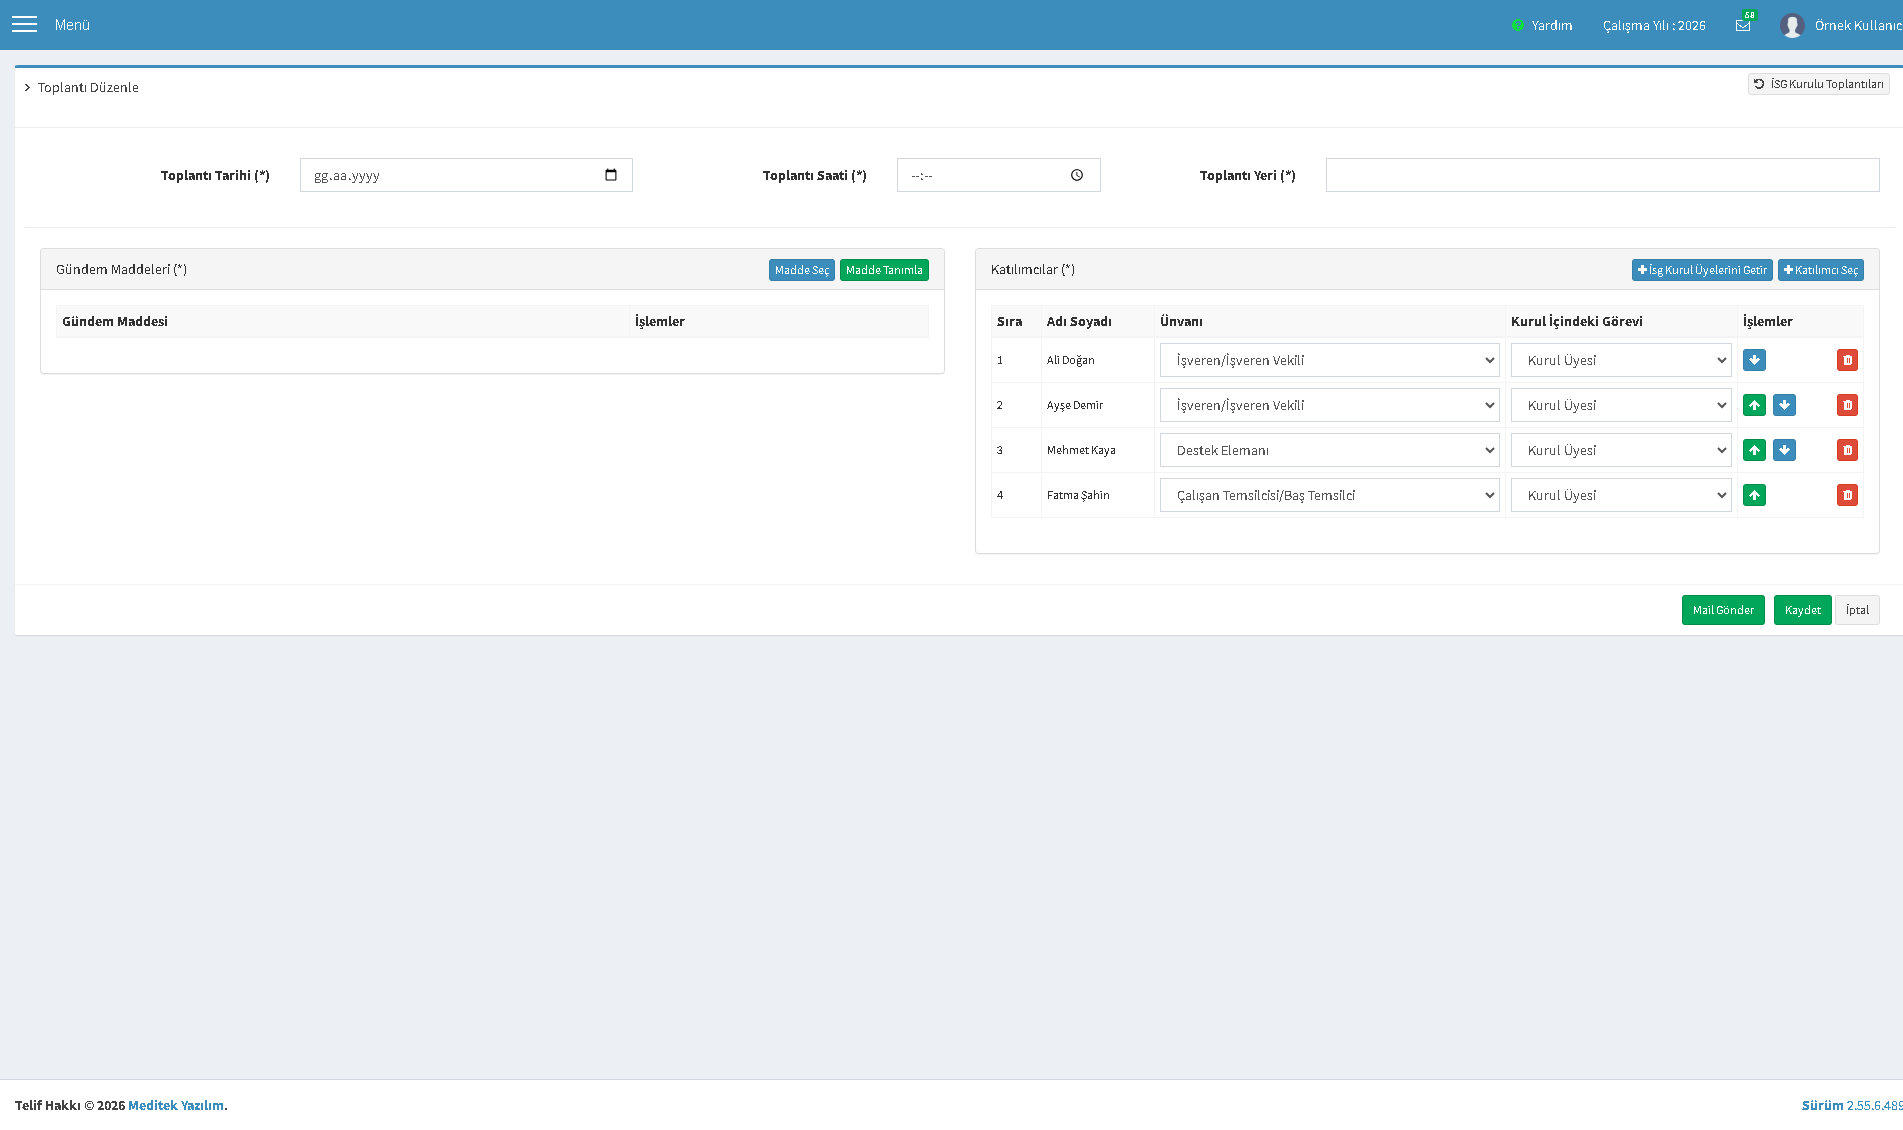Click the İsg Kurul Üyelerini Getir button
The width and height of the screenshot is (1903, 1130).
coord(1702,270)
